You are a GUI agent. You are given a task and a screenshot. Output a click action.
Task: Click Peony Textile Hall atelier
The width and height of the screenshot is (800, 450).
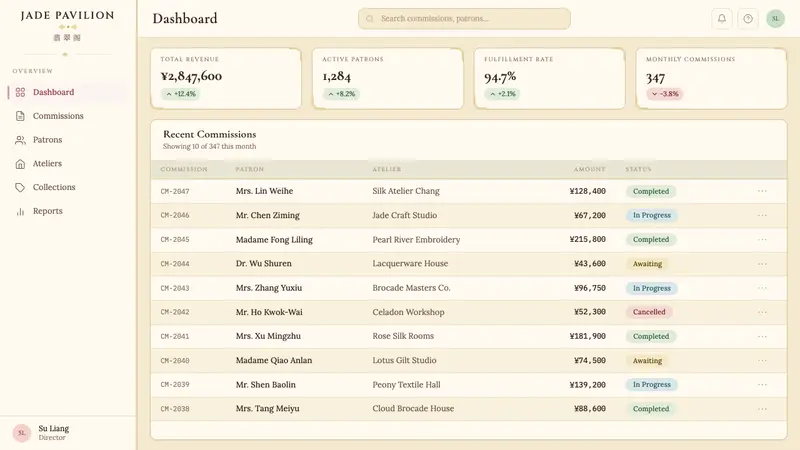coord(406,385)
